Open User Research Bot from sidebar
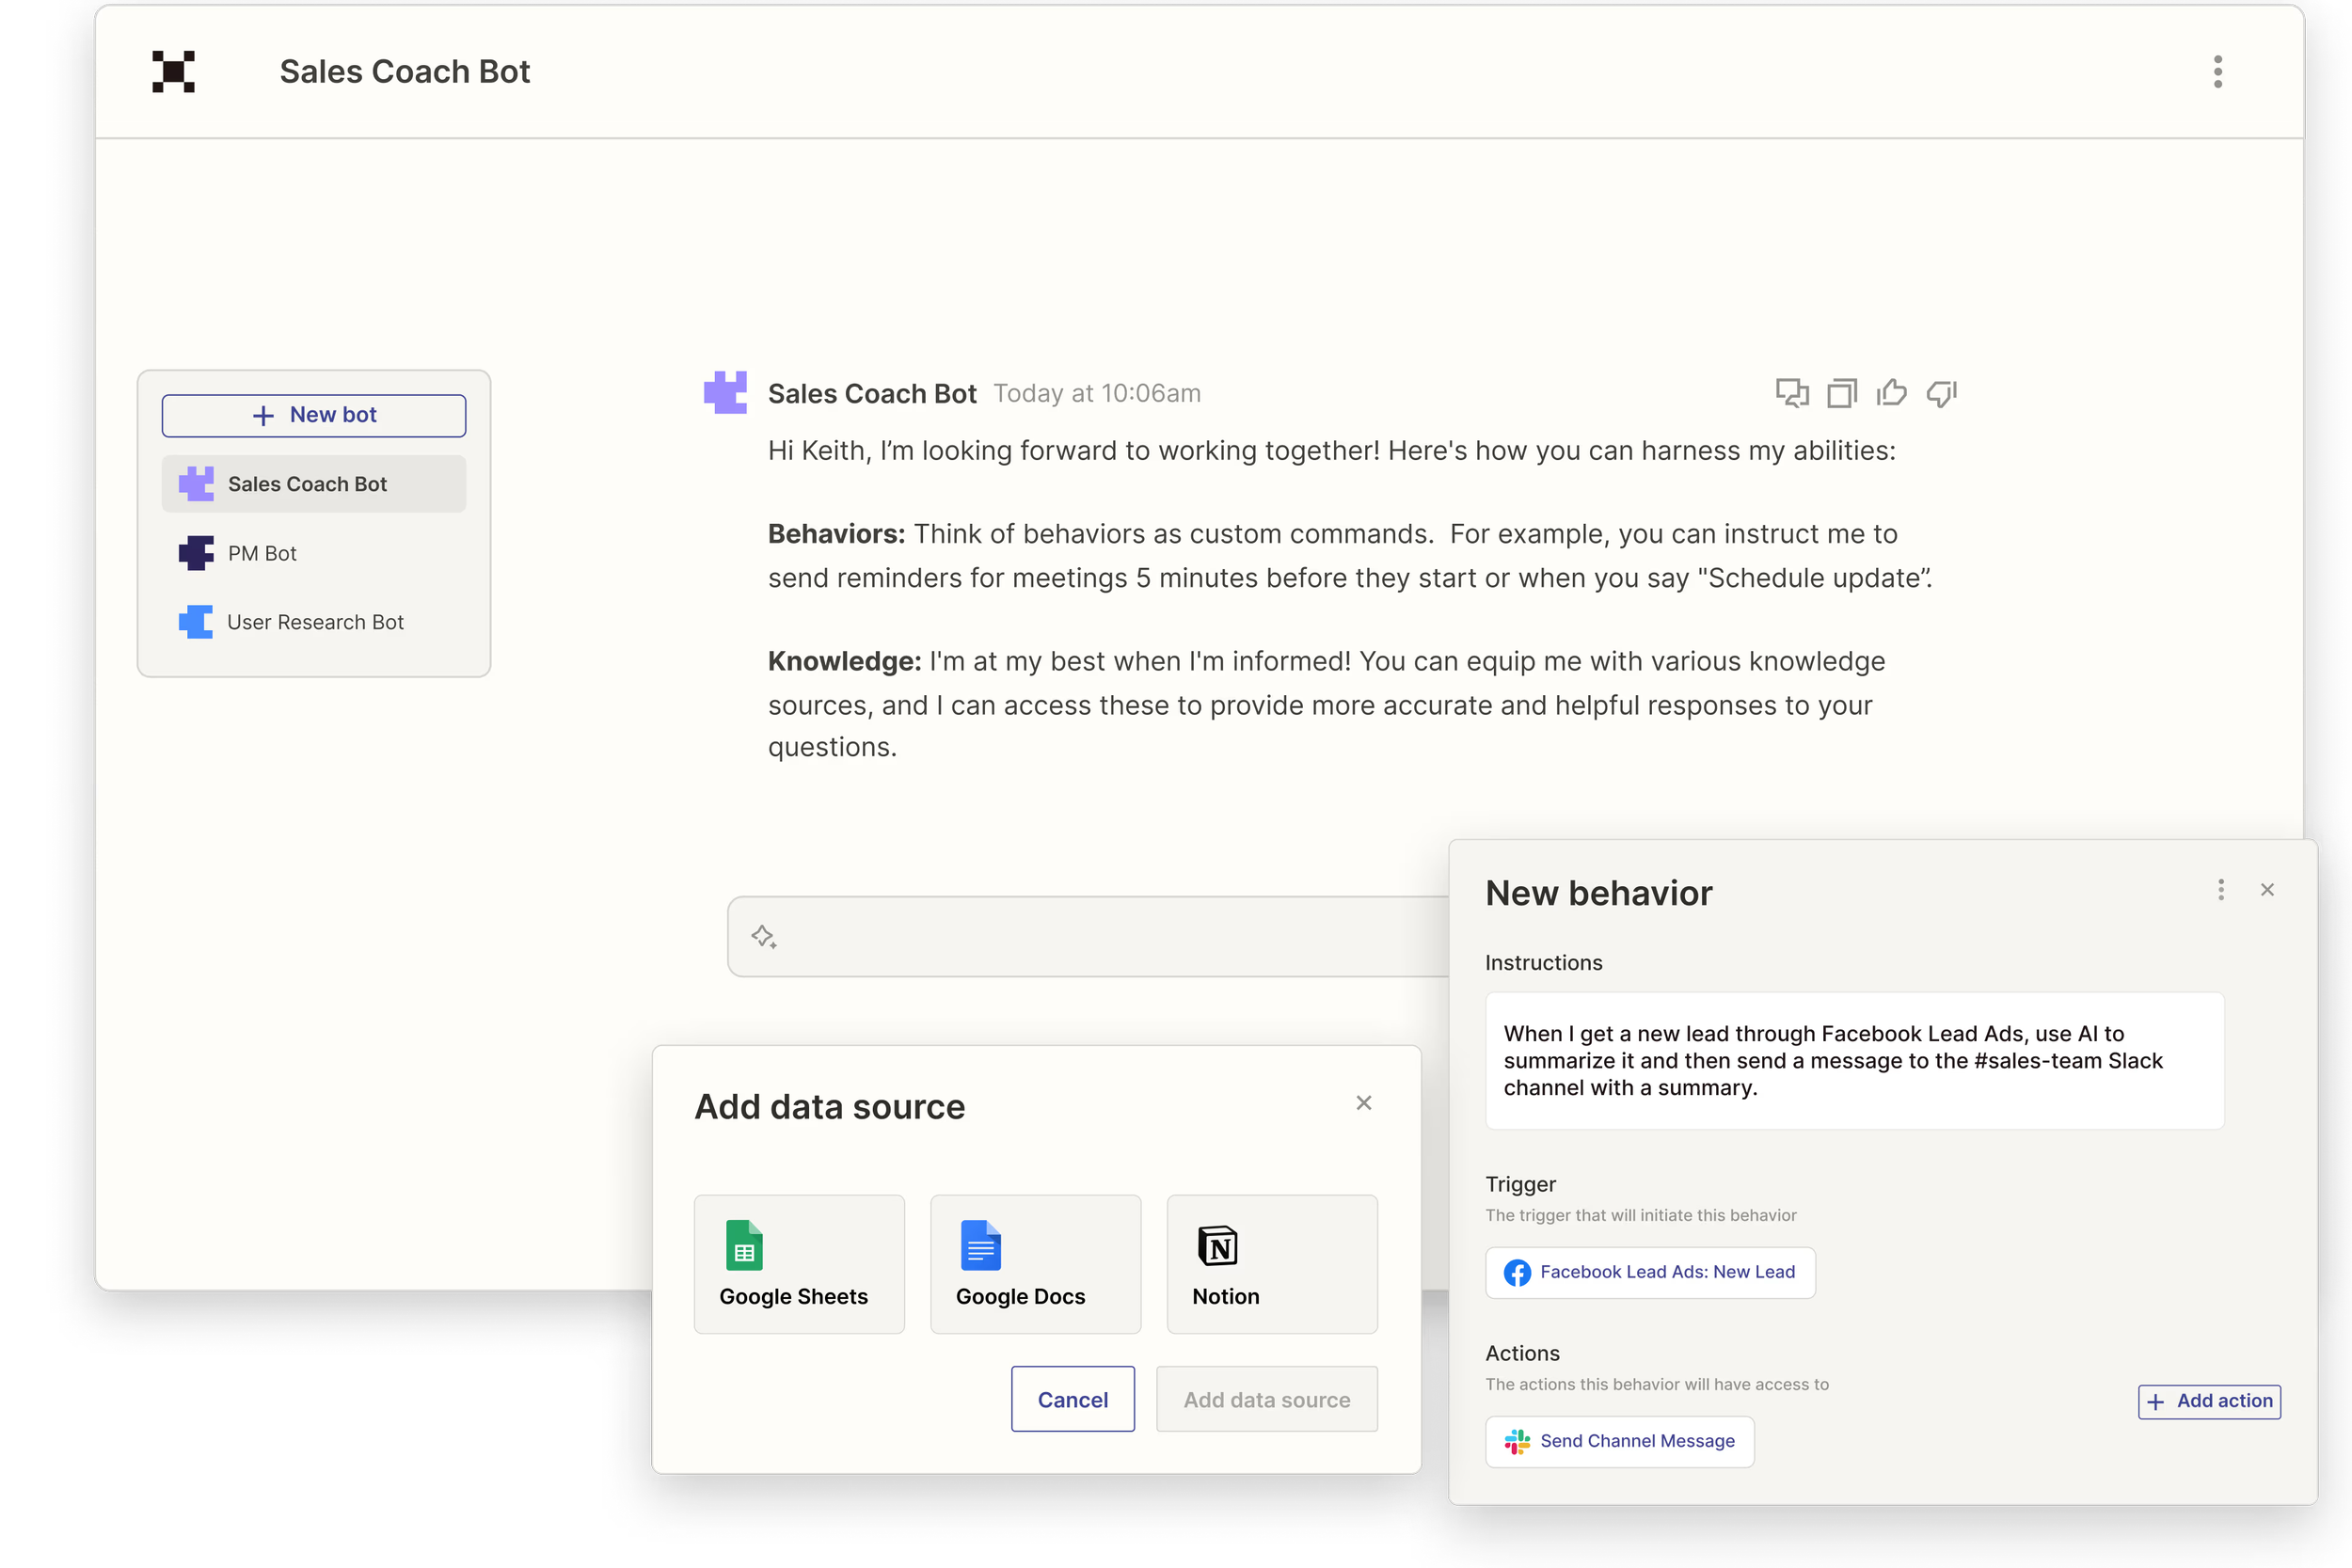2352x1568 pixels. tap(314, 622)
